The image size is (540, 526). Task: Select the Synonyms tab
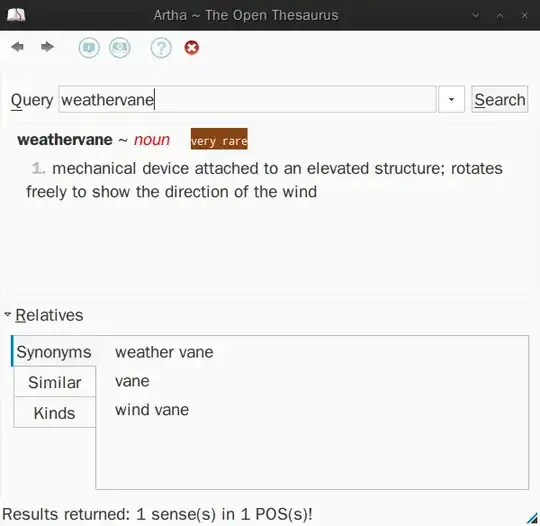pos(54,352)
